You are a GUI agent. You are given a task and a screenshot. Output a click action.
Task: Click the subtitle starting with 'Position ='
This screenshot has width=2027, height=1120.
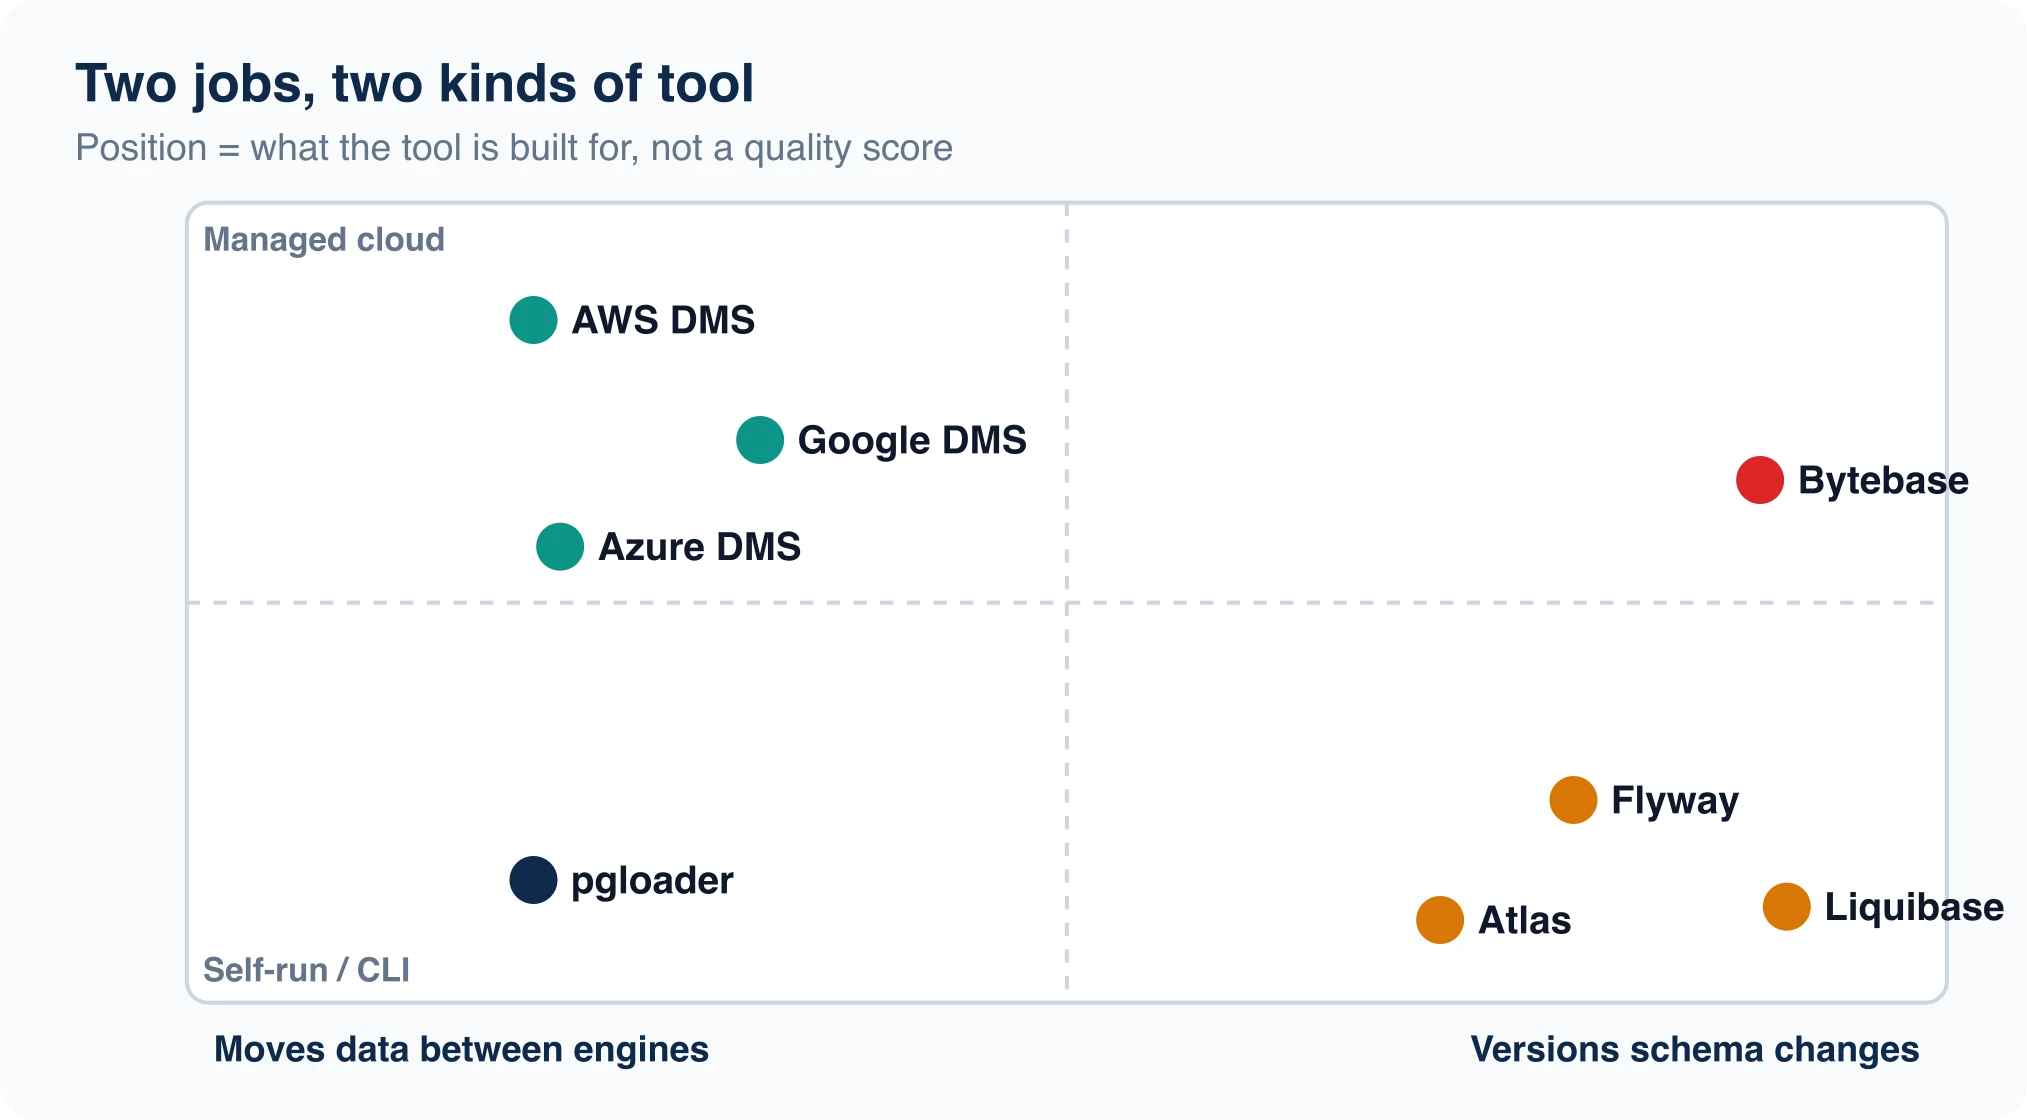514,148
